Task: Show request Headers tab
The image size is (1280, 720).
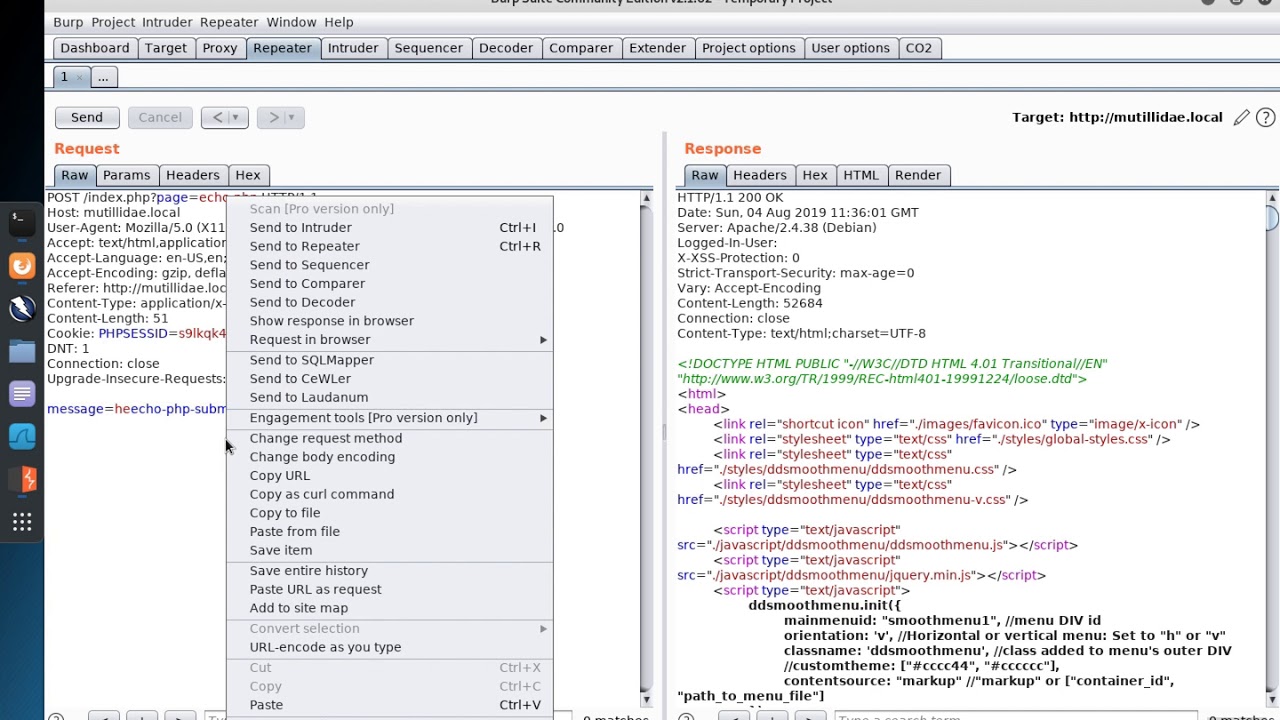Action: pos(192,175)
